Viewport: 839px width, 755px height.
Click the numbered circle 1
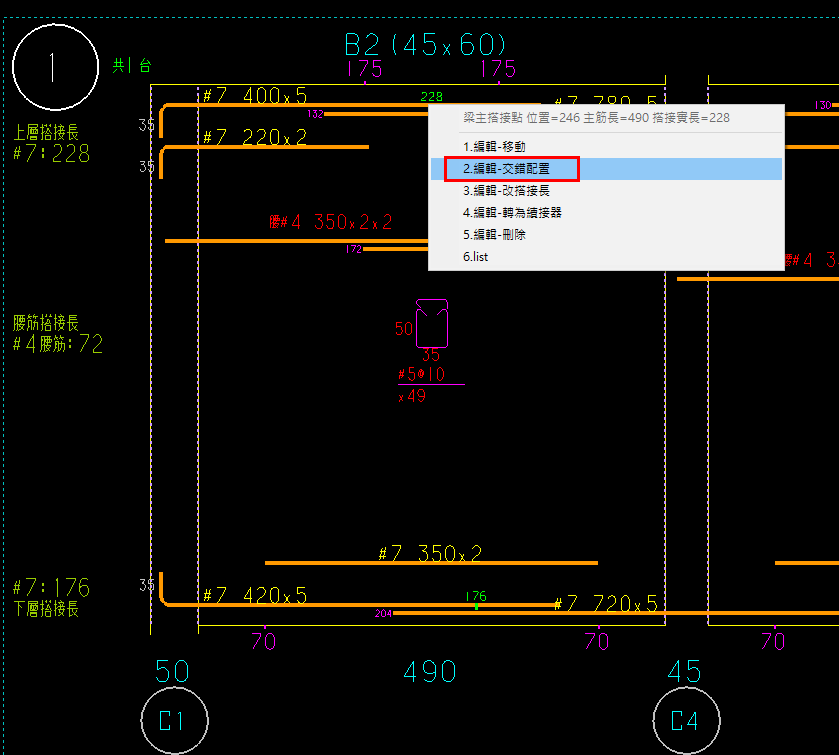(55, 67)
